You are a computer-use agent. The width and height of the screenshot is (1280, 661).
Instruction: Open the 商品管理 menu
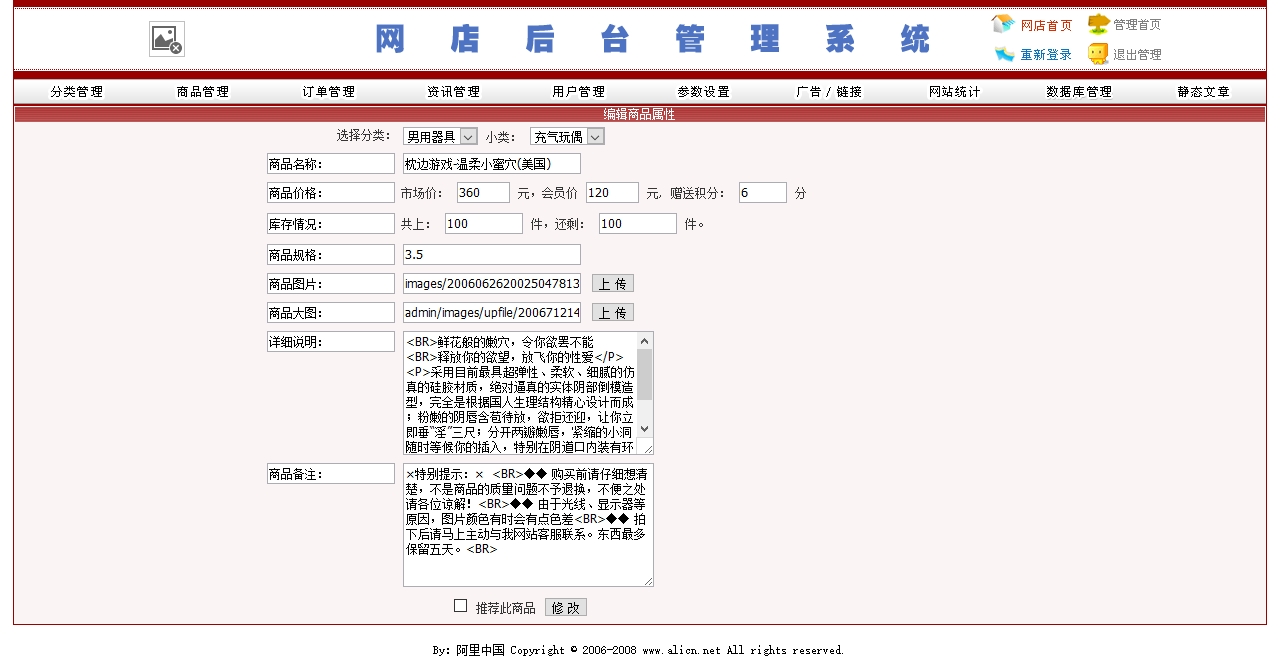point(203,92)
